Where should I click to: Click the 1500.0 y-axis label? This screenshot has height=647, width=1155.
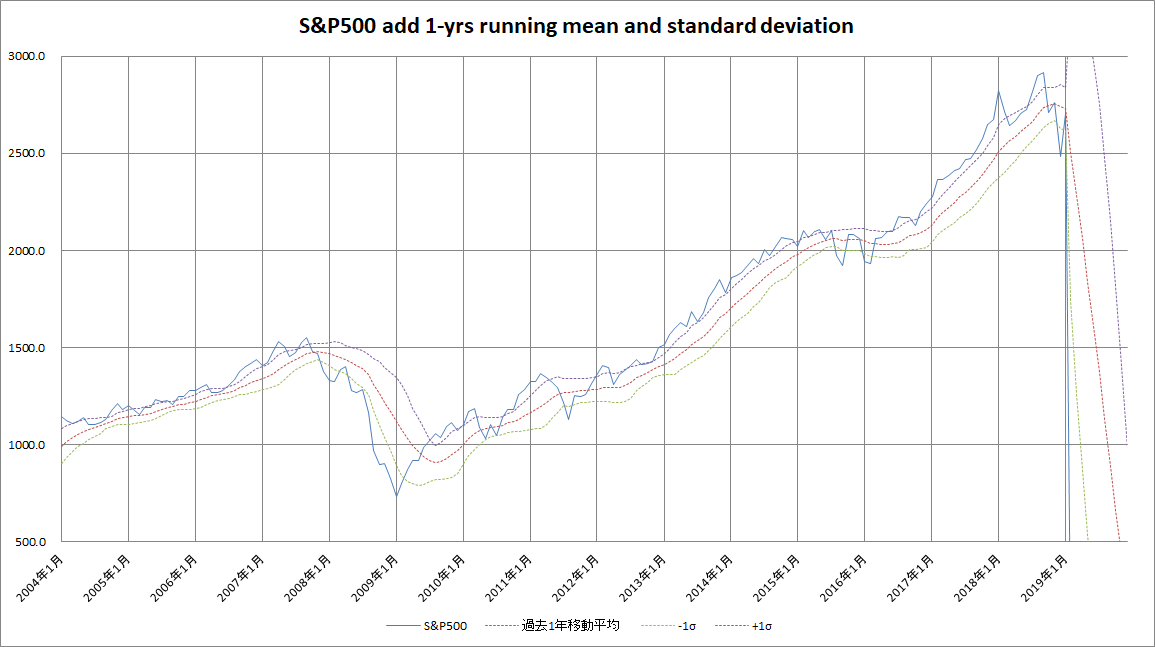(x=27, y=348)
